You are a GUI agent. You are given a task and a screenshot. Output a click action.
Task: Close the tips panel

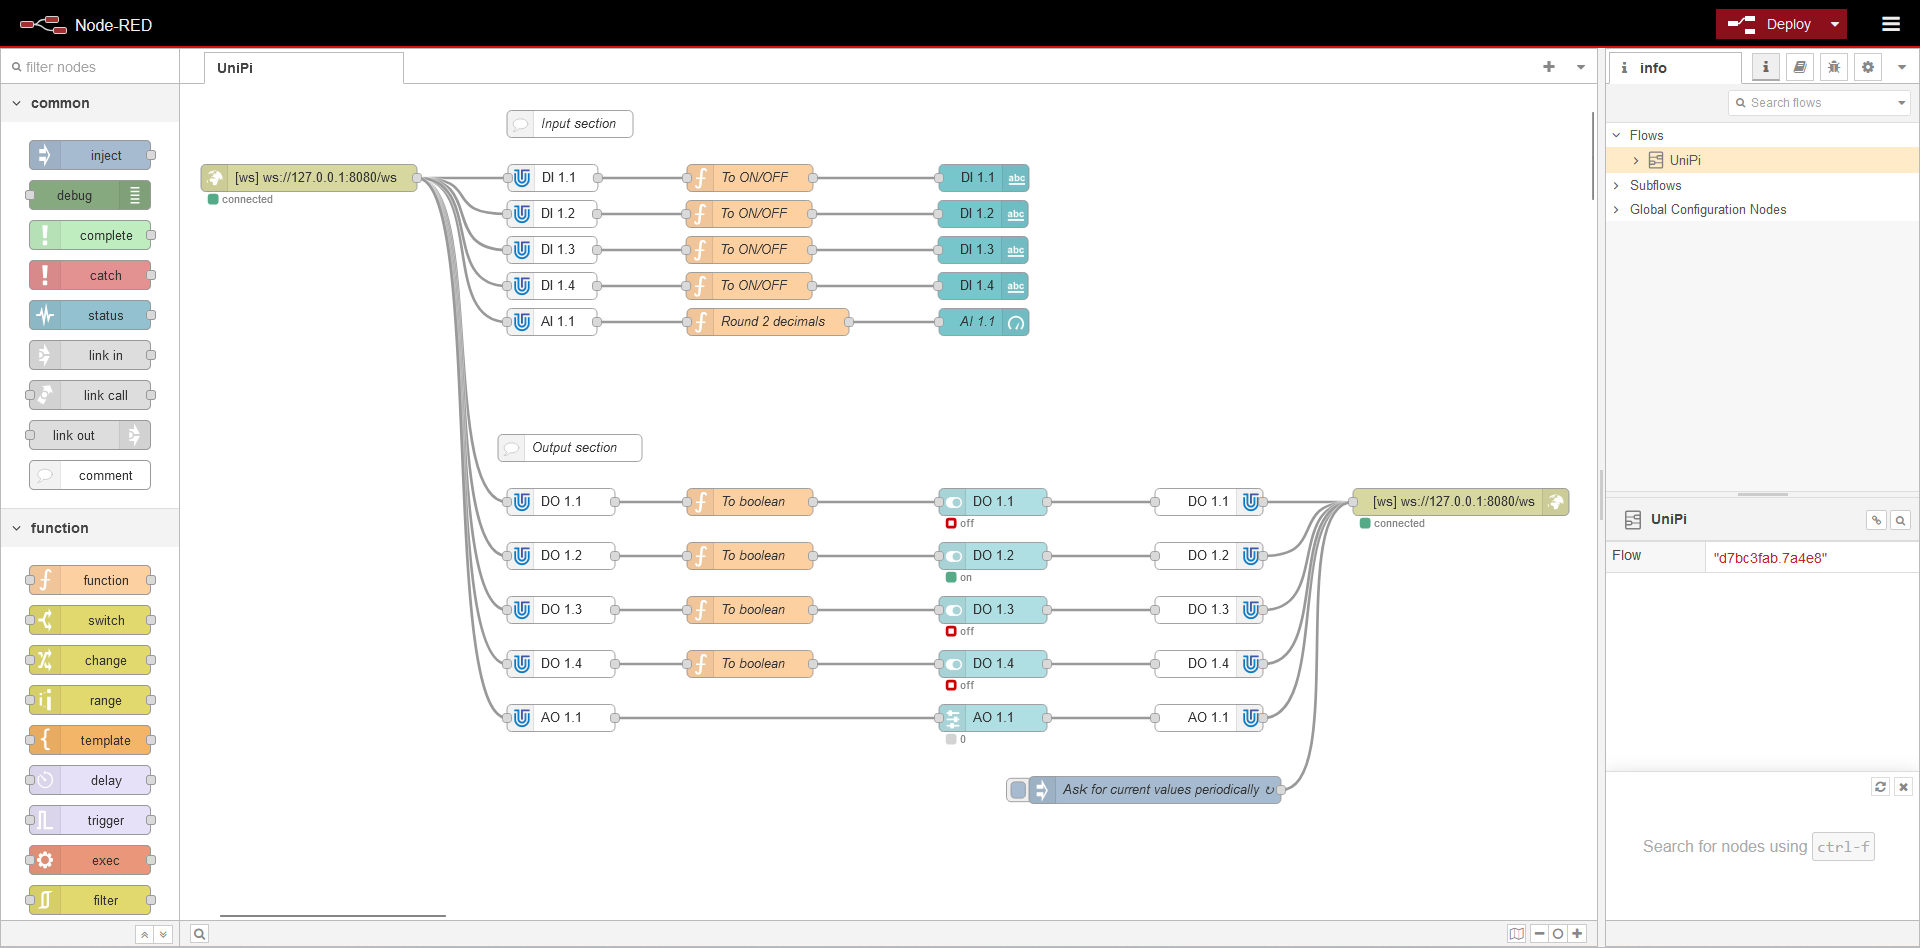tap(1903, 787)
